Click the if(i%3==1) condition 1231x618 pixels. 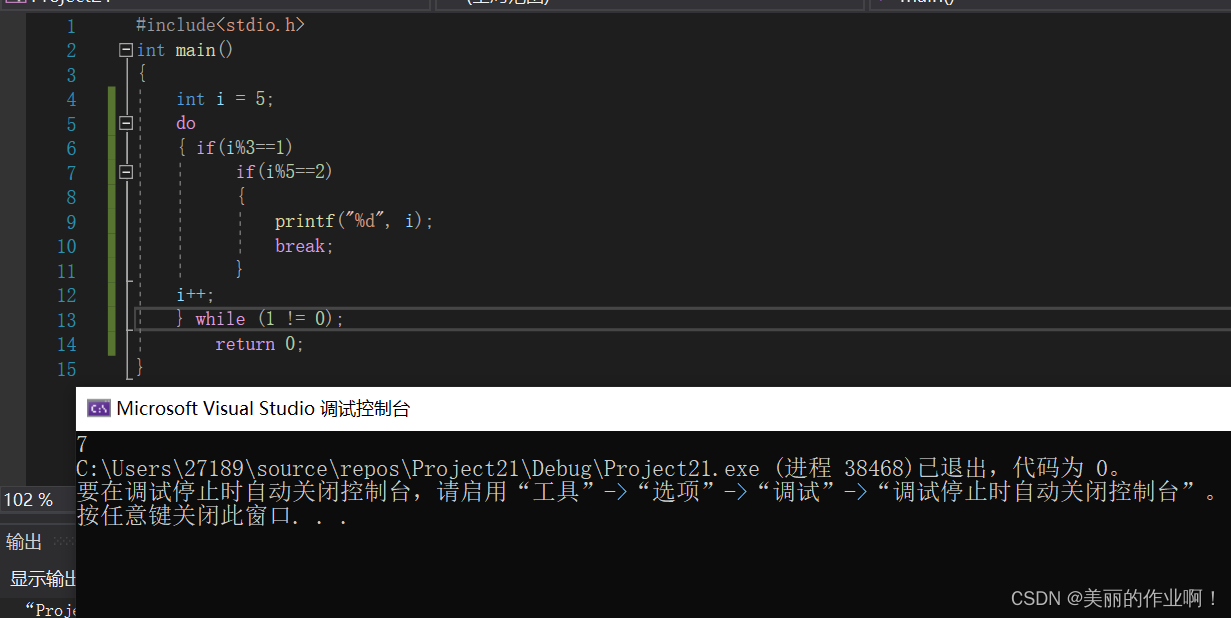coord(244,148)
